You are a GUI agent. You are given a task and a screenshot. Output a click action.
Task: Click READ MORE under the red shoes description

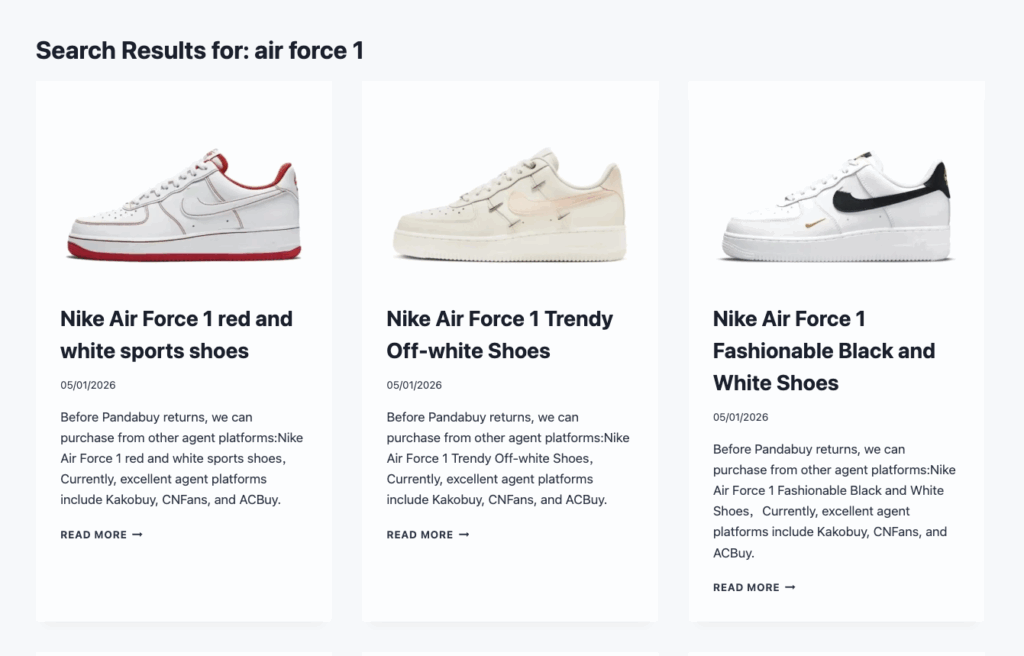93,534
